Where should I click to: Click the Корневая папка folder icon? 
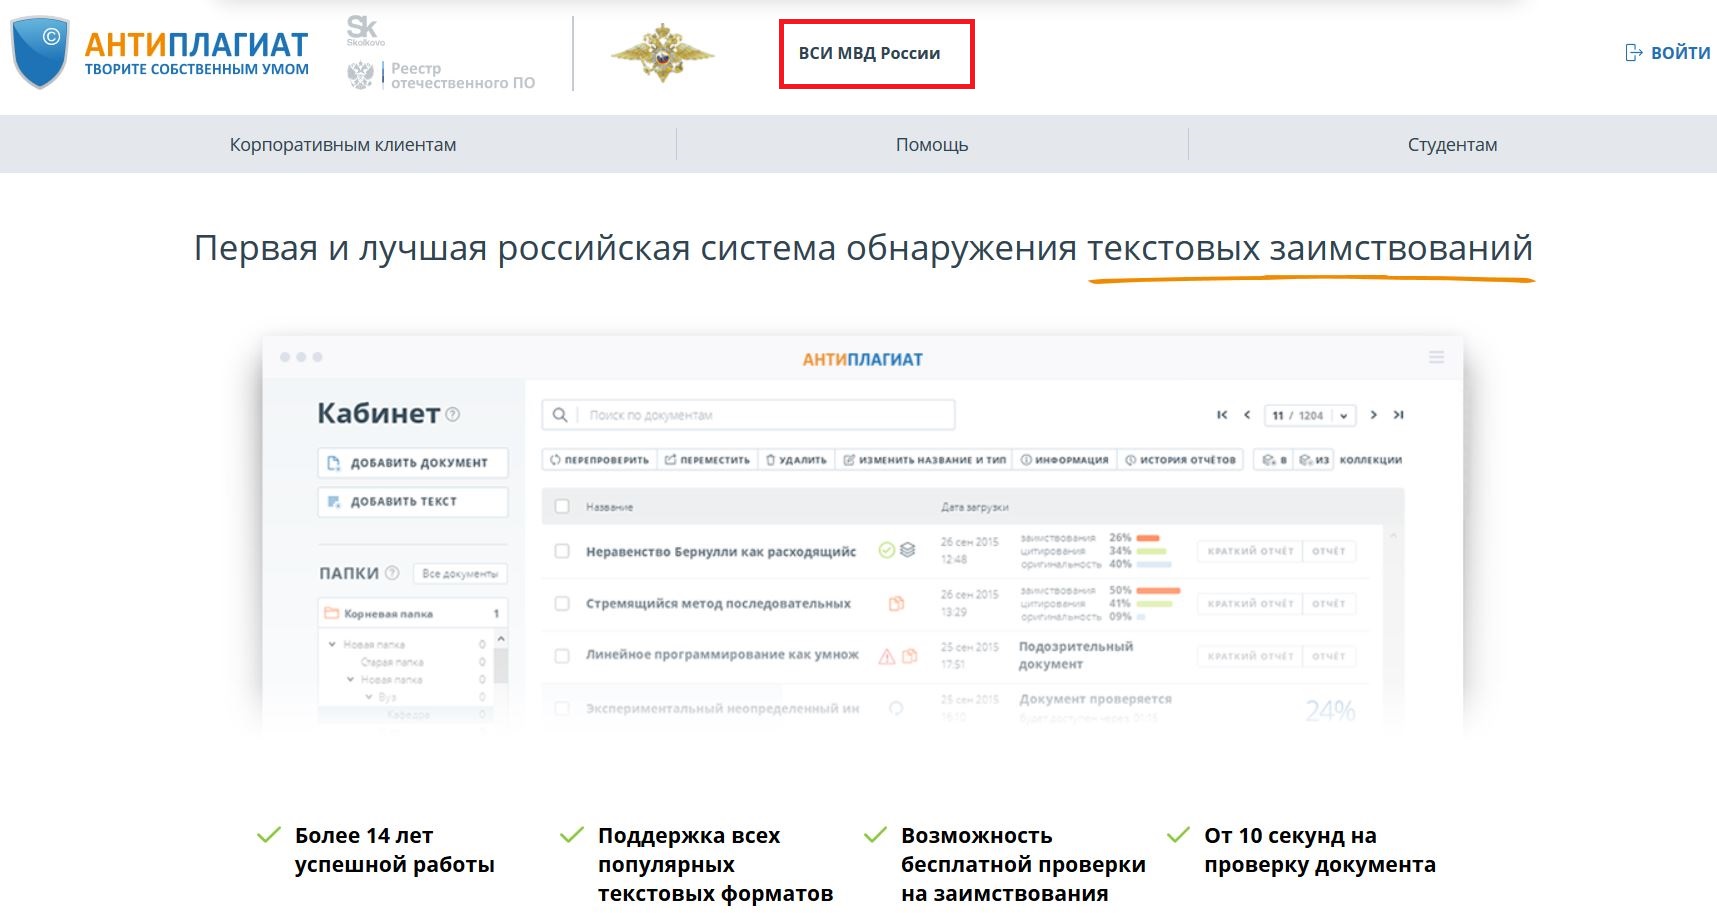coord(332,613)
